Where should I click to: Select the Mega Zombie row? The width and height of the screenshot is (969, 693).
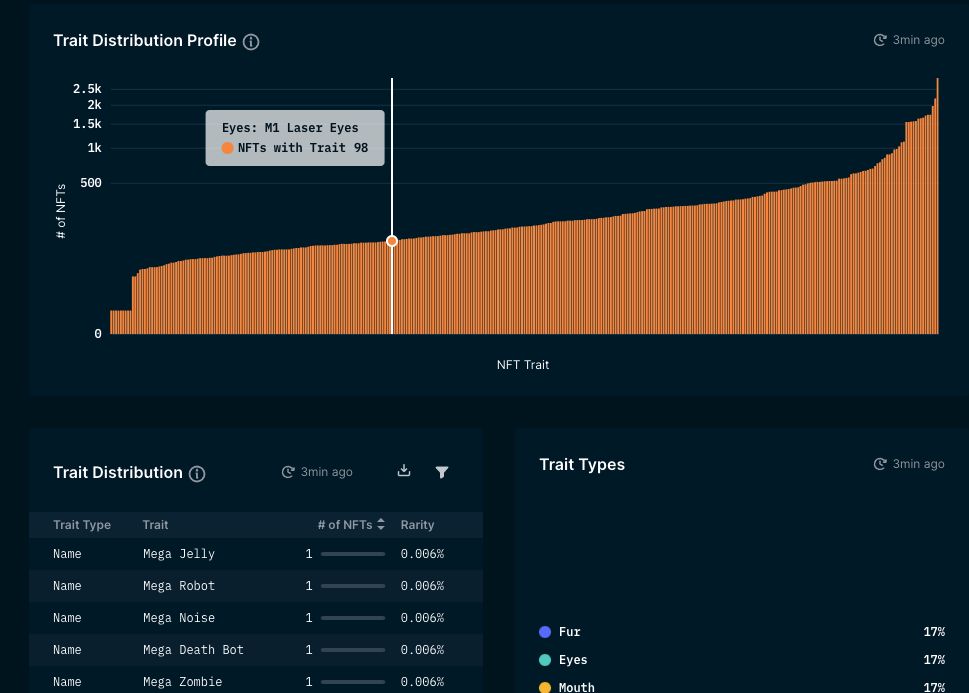[x=256, y=680]
